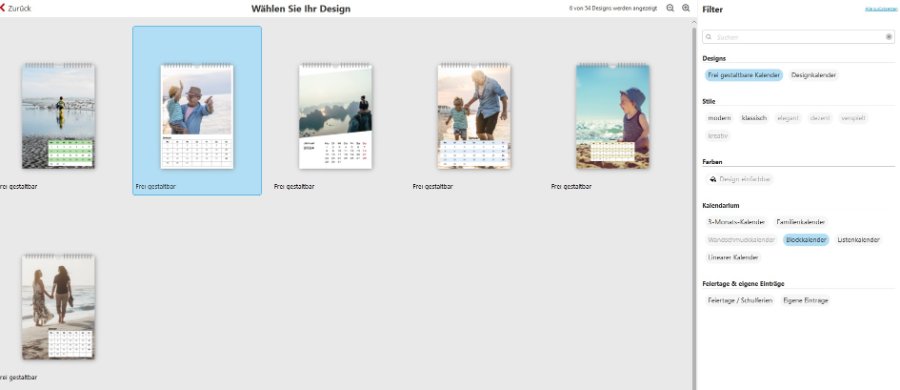Toggle the Frei gestaltbare Kalender filter
900x390 pixels.
click(x=744, y=75)
